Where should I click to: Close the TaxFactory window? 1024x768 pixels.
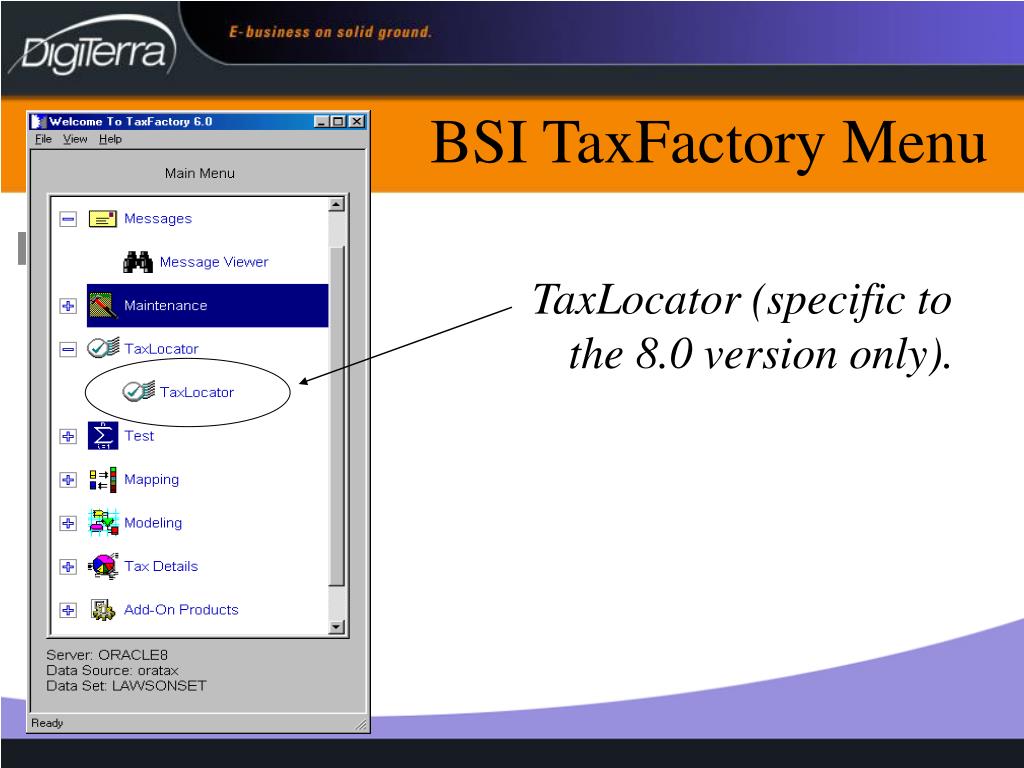356,121
